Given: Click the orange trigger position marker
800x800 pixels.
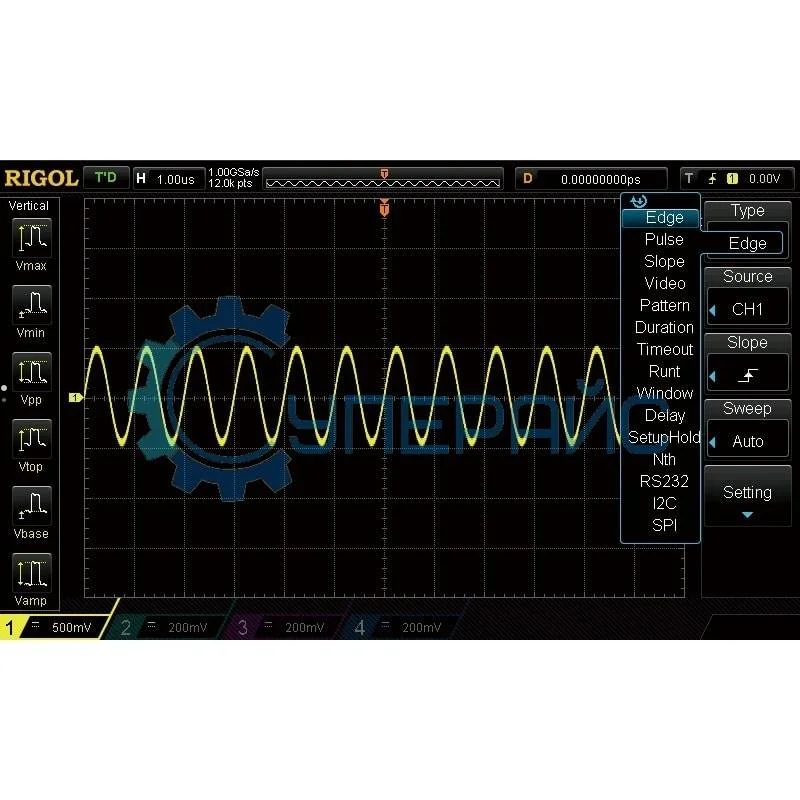Looking at the screenshot, I should coord(384,209).
